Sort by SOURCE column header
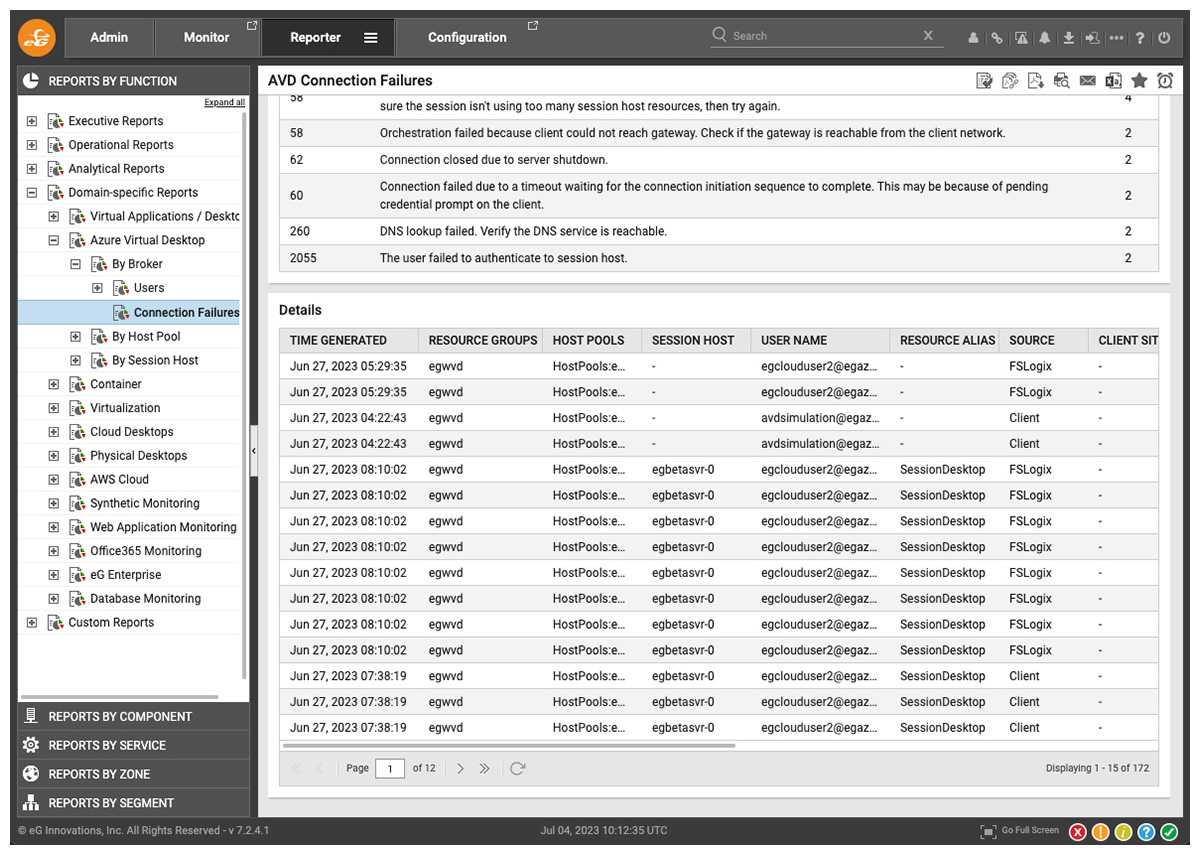 pos(1043,340)
